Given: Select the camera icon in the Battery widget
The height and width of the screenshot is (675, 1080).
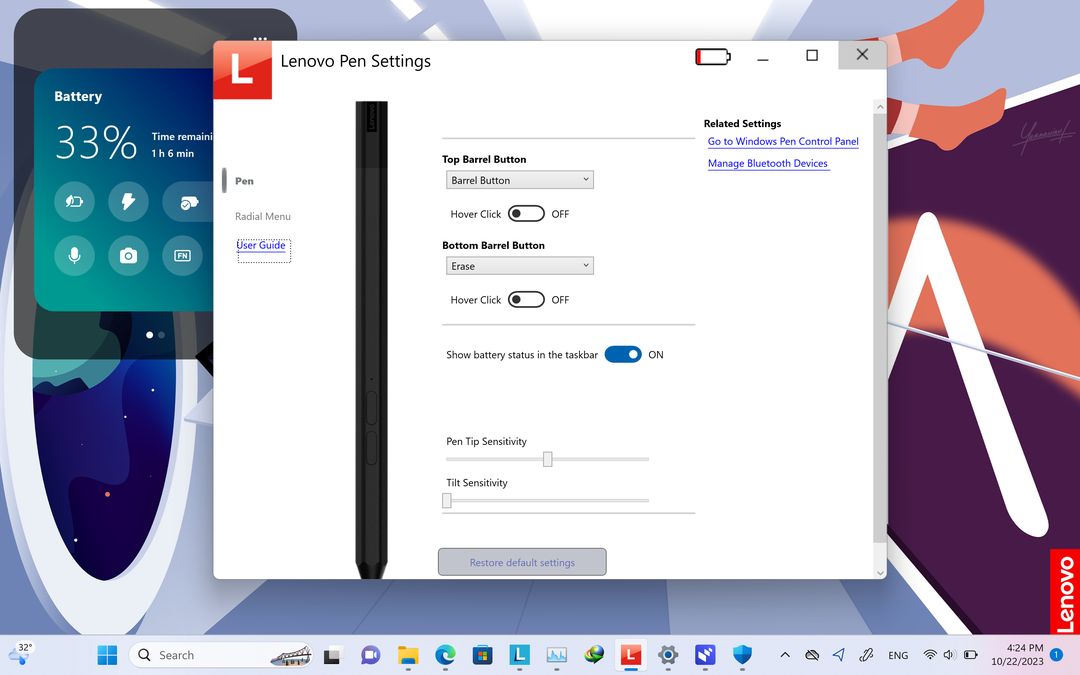Looking at the screenshot, I should pos(128,255).
